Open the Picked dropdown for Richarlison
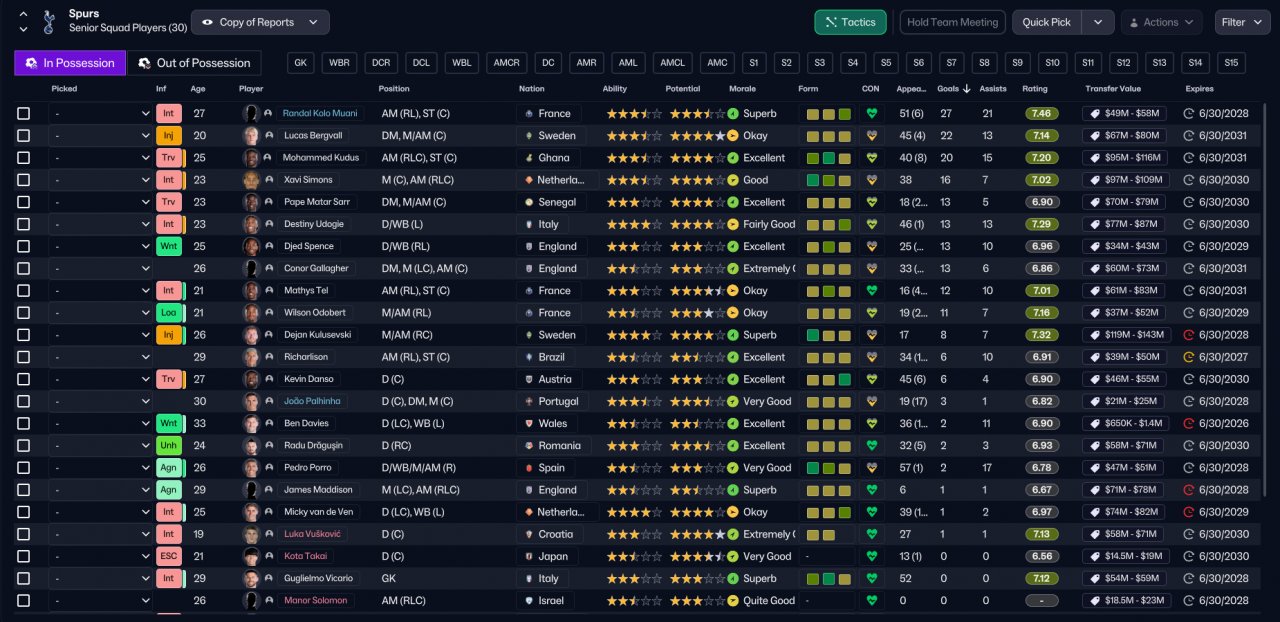Viewport: 1280px width, 622px height. pos(100,357)
